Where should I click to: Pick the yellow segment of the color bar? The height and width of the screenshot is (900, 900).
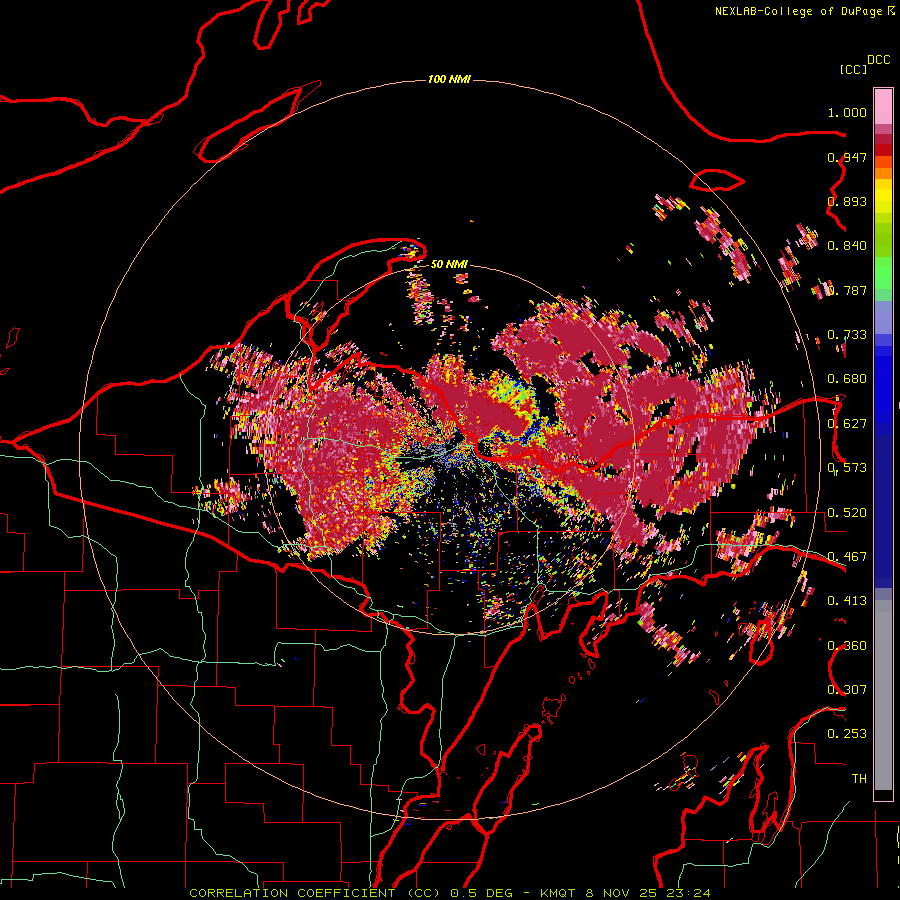(883, 197)
